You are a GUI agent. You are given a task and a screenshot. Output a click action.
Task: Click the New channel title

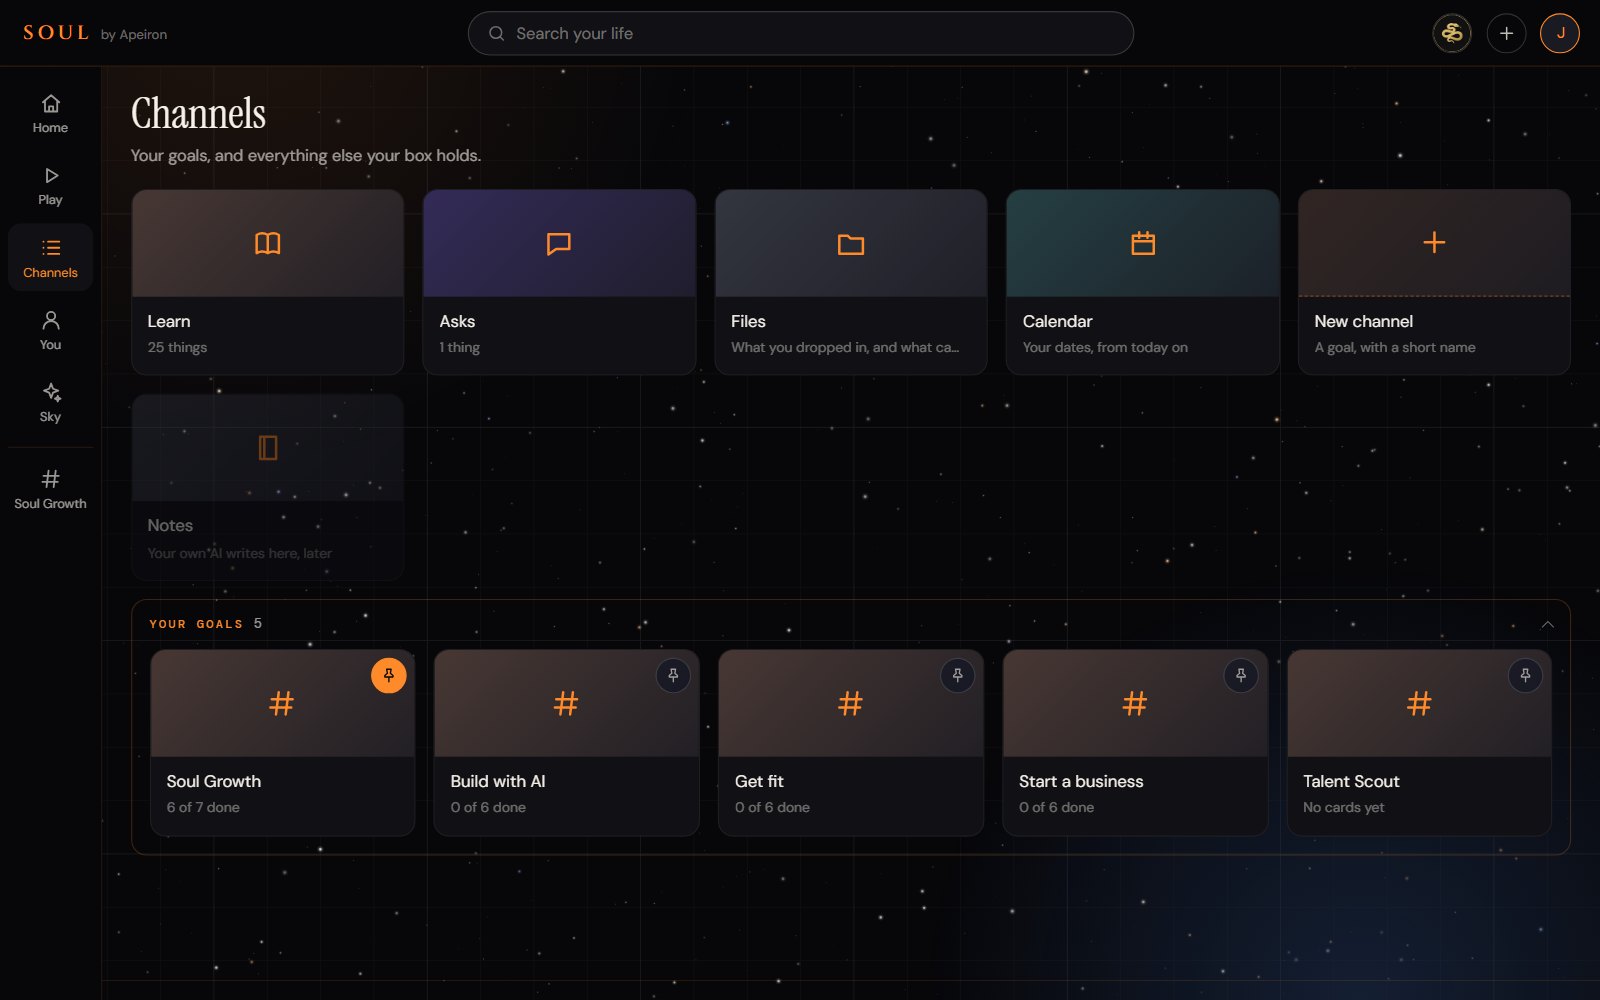tap(1364, 321)
